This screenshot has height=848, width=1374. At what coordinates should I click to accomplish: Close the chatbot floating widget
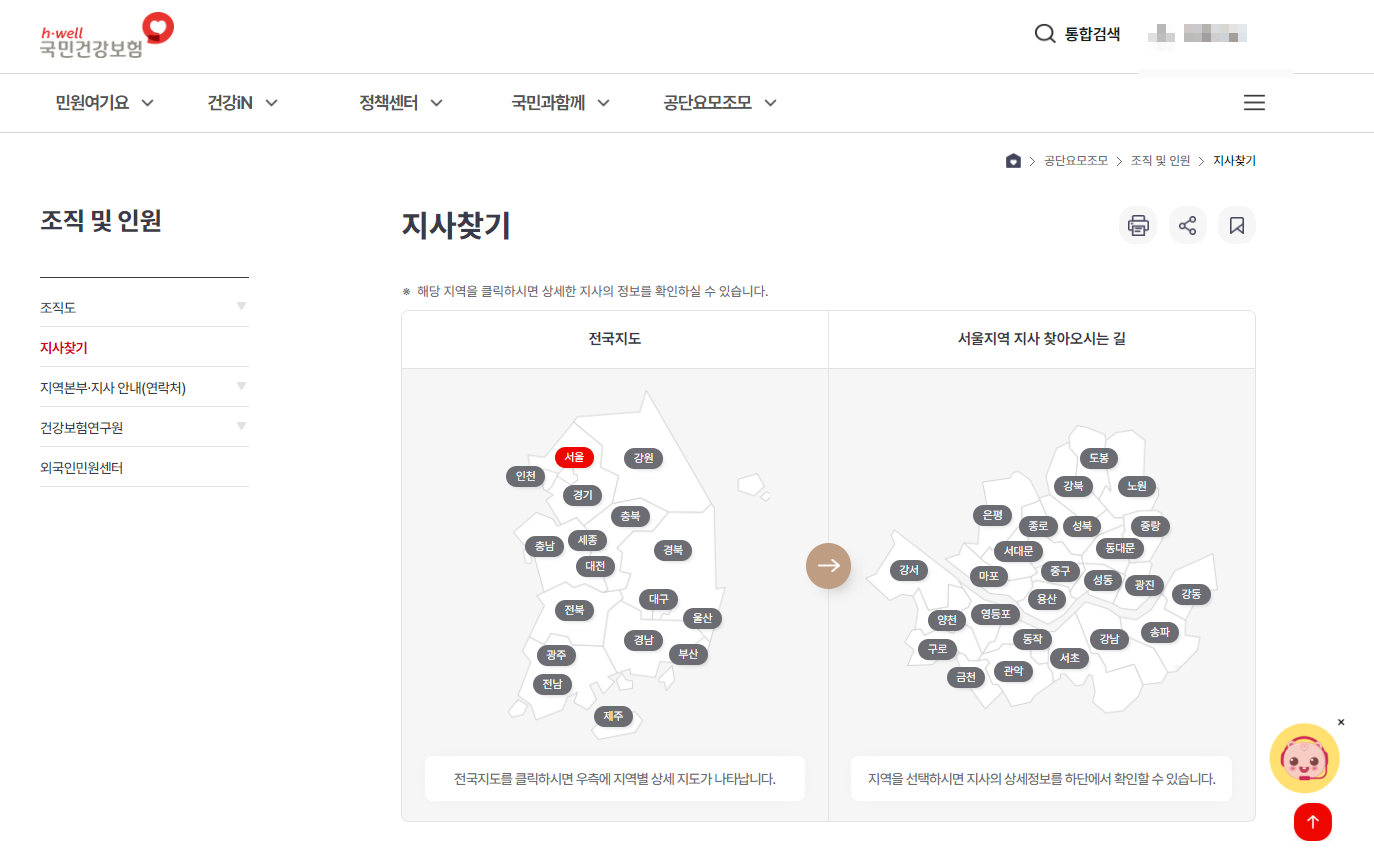point(1341,722)
